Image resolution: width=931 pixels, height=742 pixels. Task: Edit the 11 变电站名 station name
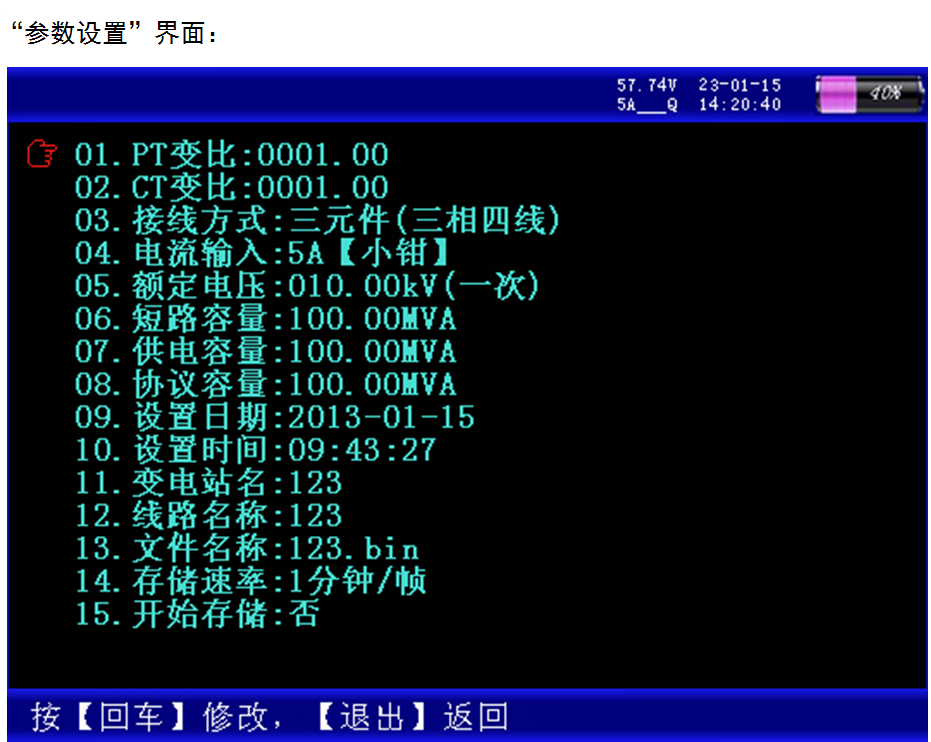coord(209,483)
